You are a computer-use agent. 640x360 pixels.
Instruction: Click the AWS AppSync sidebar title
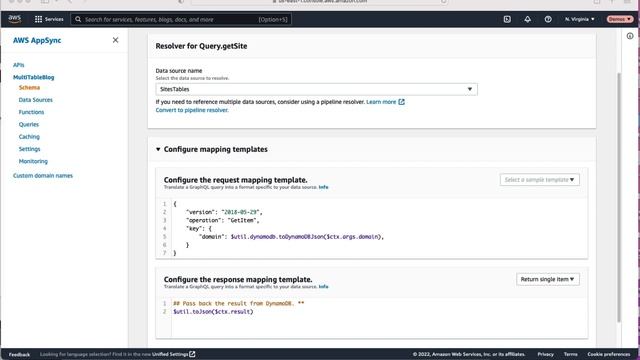(37, 40)
